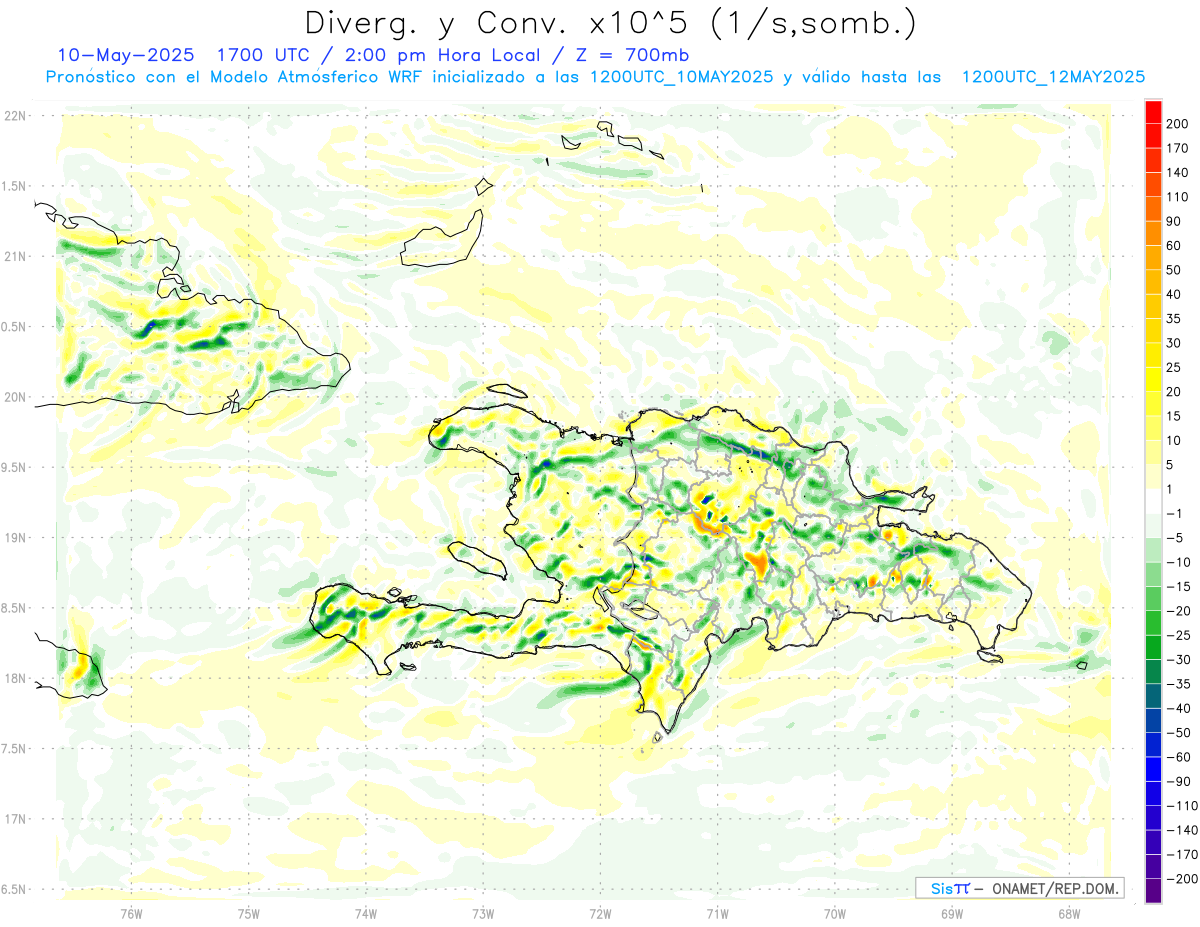Click the colorbar value "-10"
1200x927 pixels.
pyautogui.click(x=1177, y=563)
